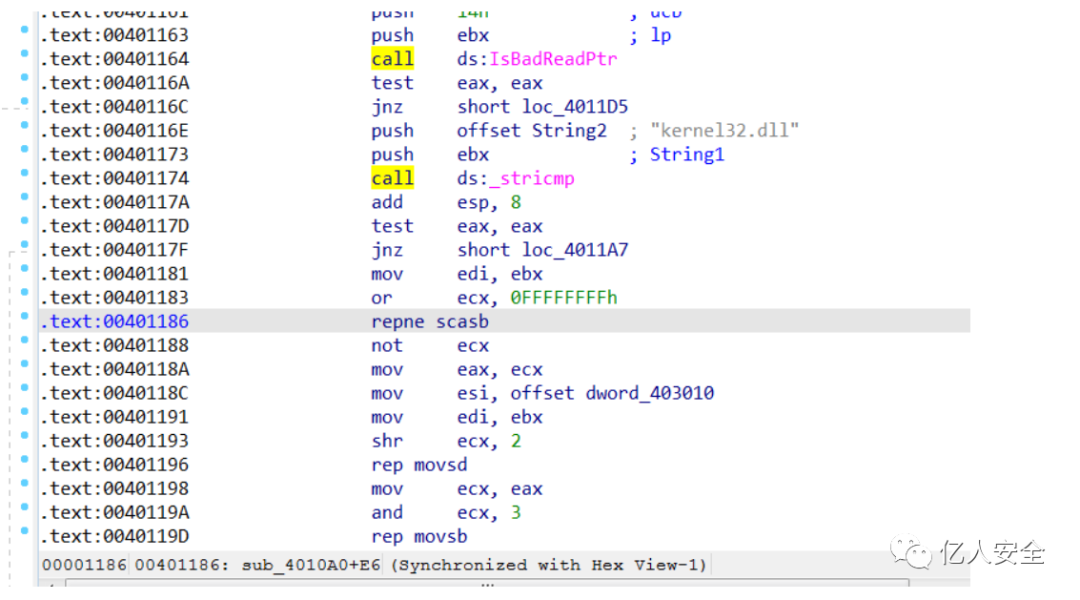Click the breakpoint dot at 00401174
Viewport: 1080px width, 600px height.
[25, 173]
